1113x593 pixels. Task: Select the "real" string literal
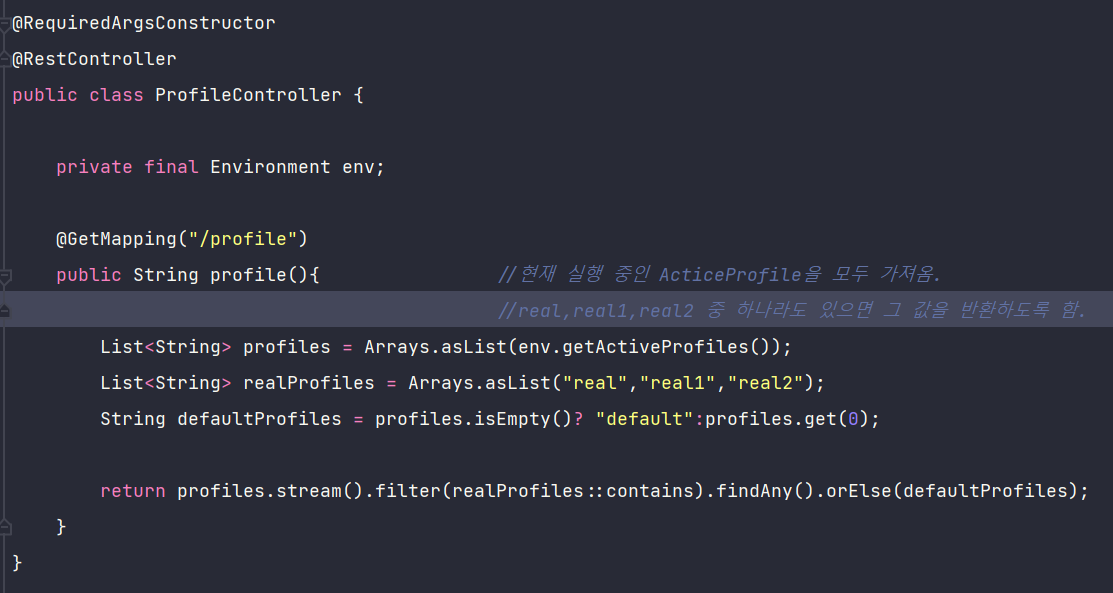point(595,383)
